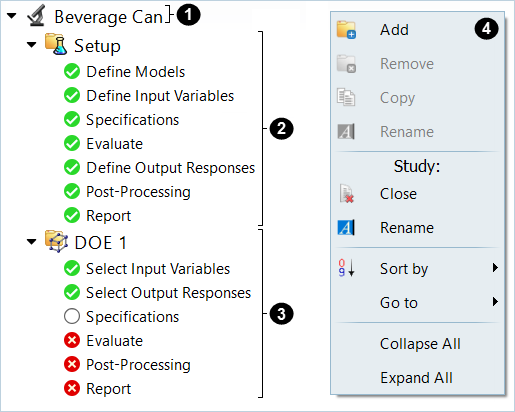Click the blue Rename study icon
Viewport: 515px width, 412px height.
click(x=346, y=228)
